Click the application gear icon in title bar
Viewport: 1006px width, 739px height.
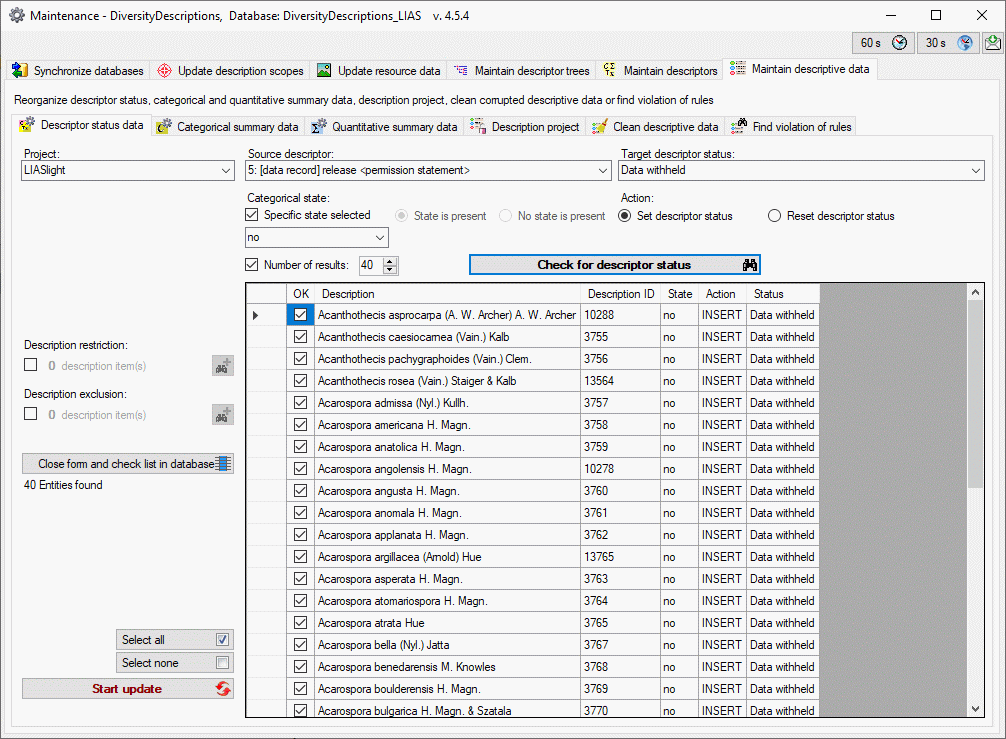[17, 15]
